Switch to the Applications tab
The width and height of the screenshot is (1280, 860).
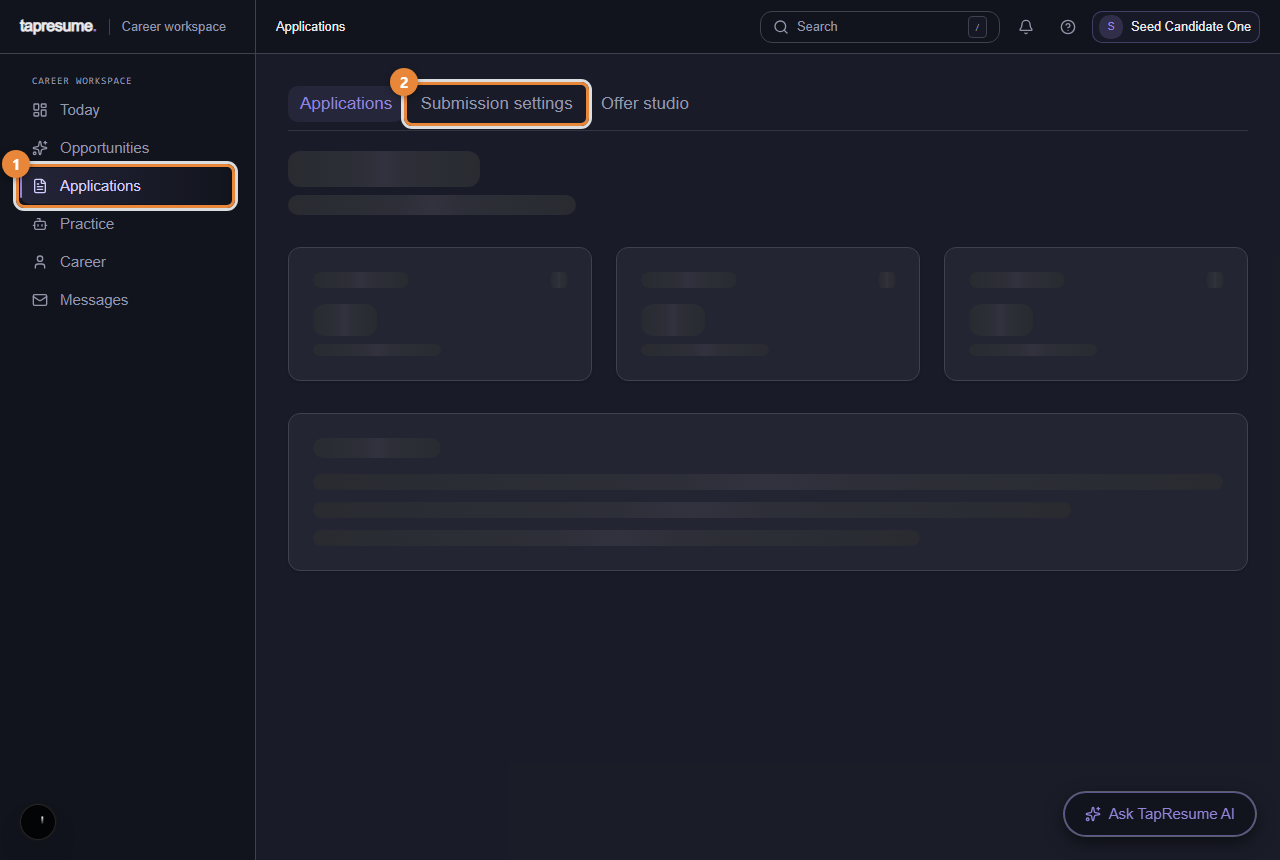346,104
